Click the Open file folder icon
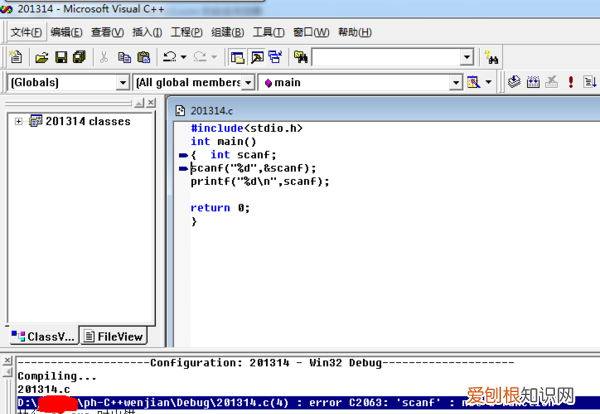Viewport: 600px width, 414px height. (x=41, y=57)
